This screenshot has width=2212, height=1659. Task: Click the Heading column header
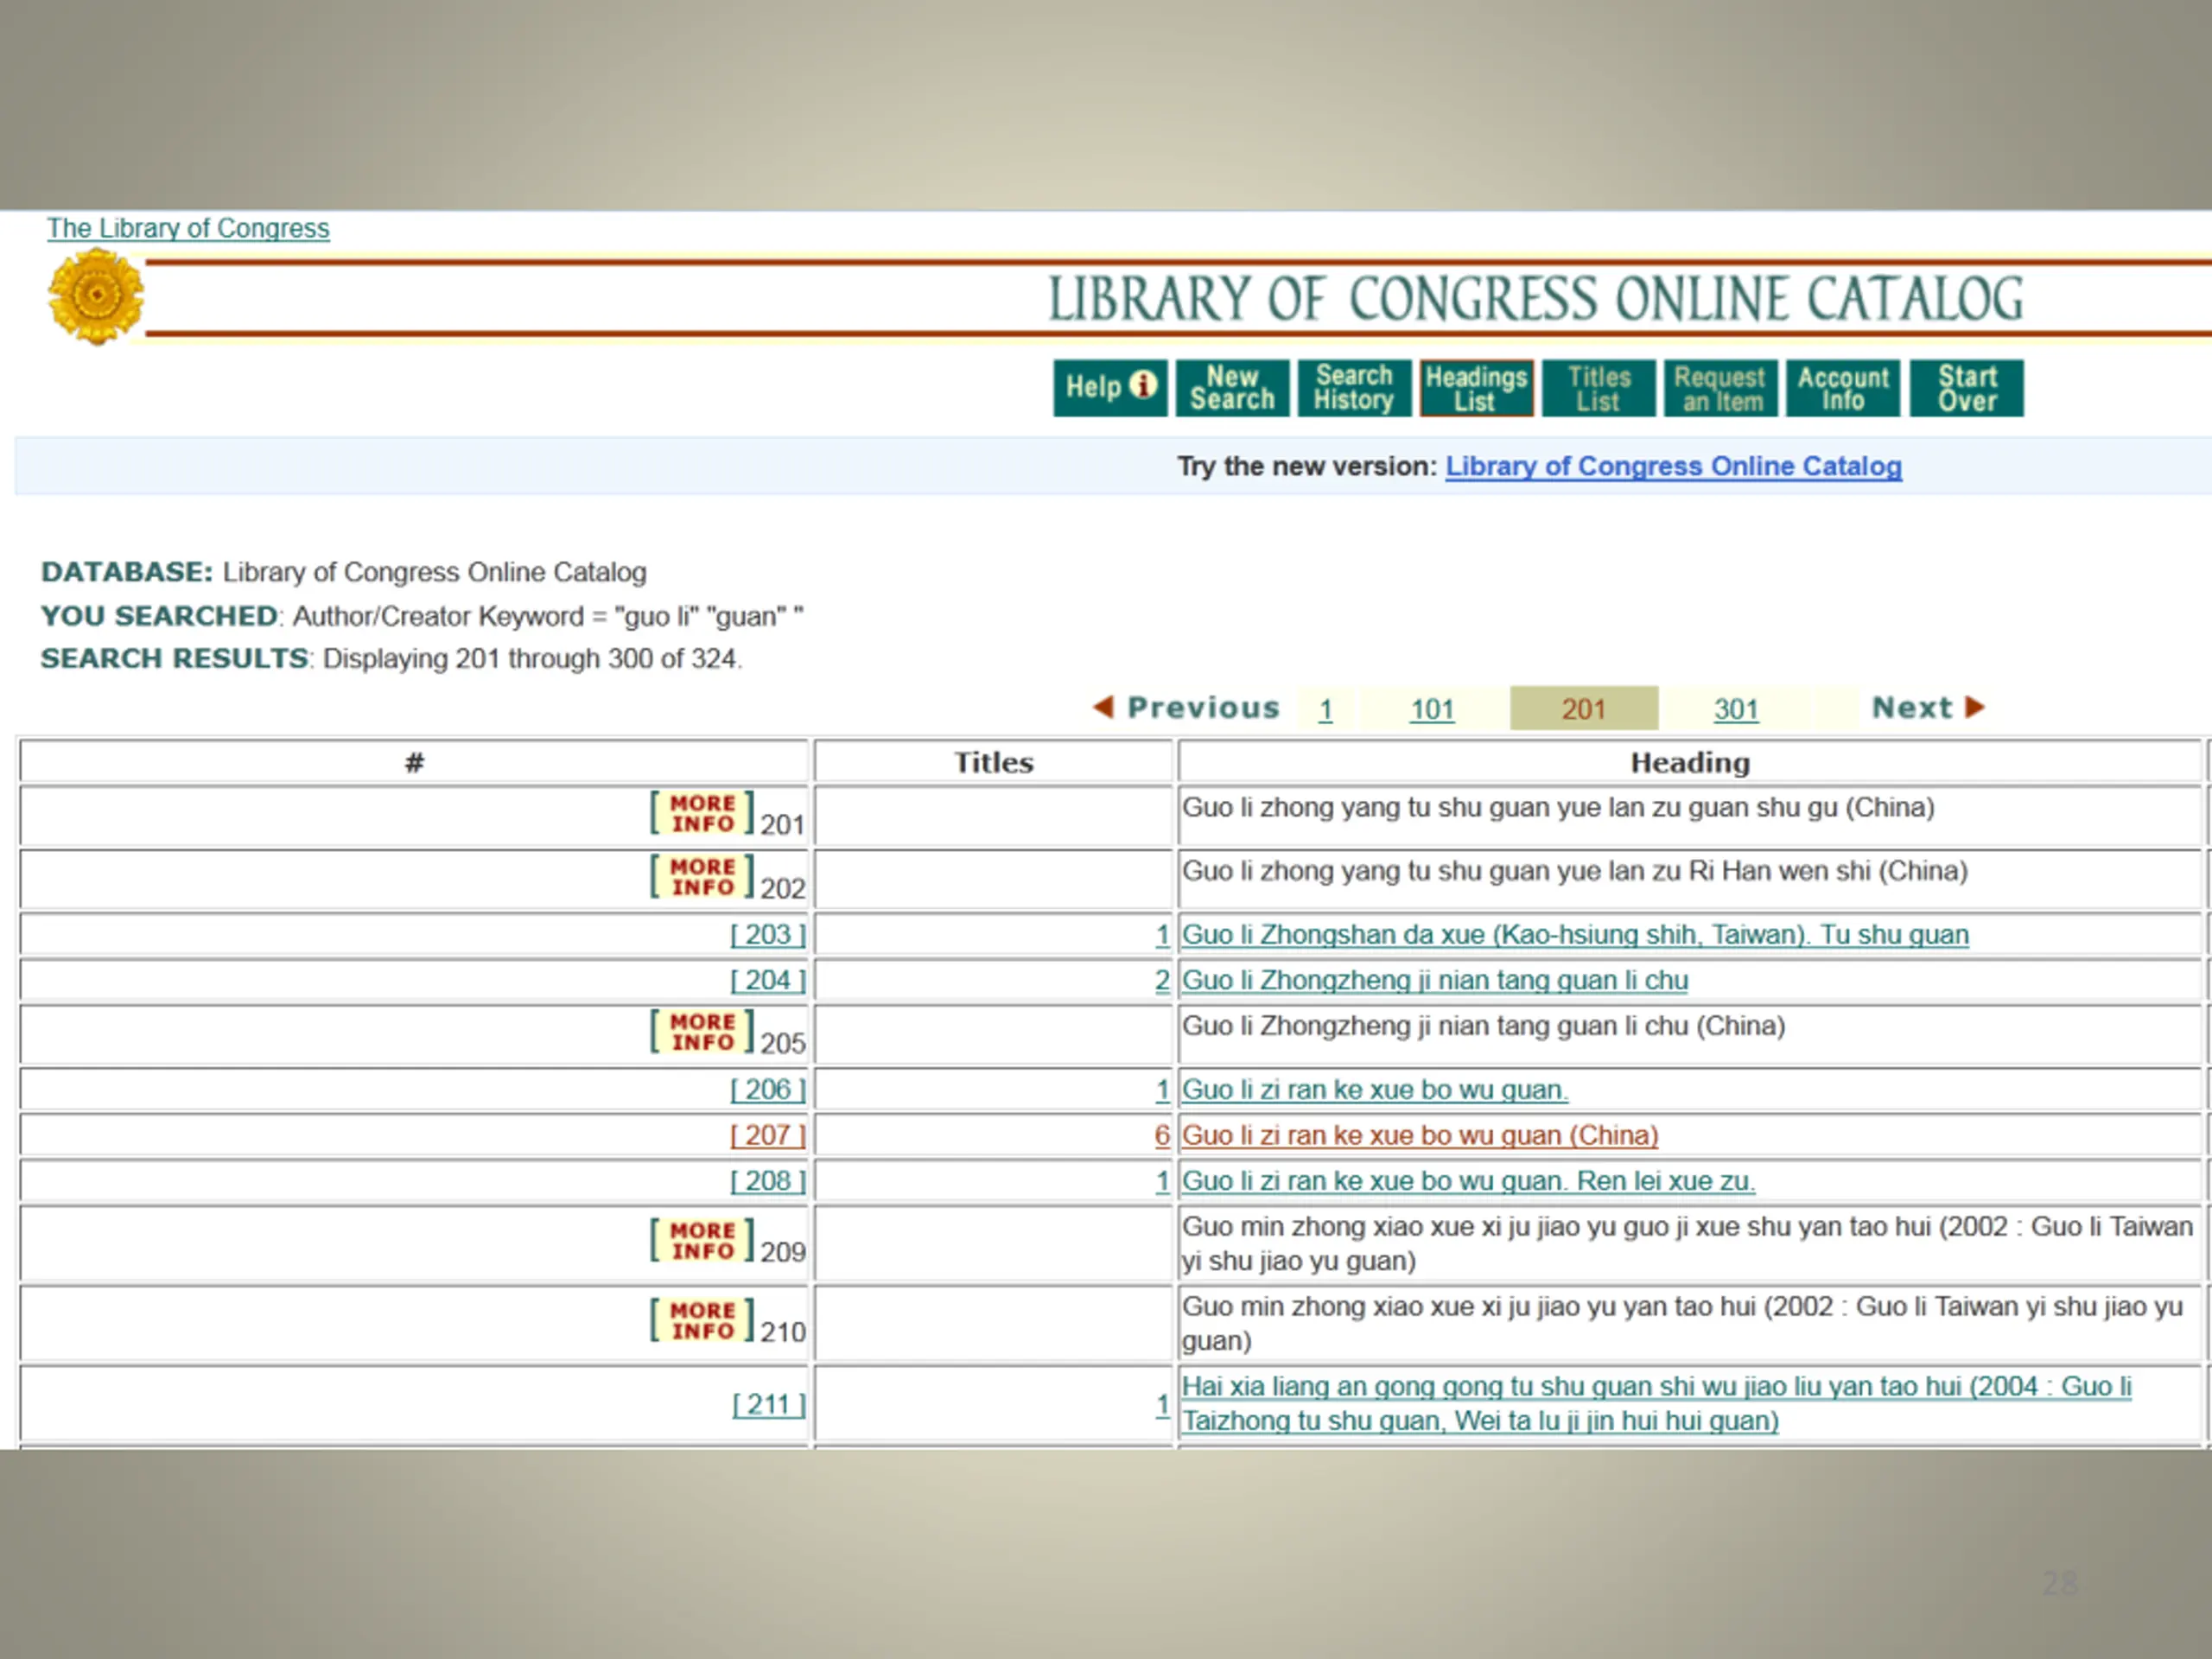(1690, 762)
